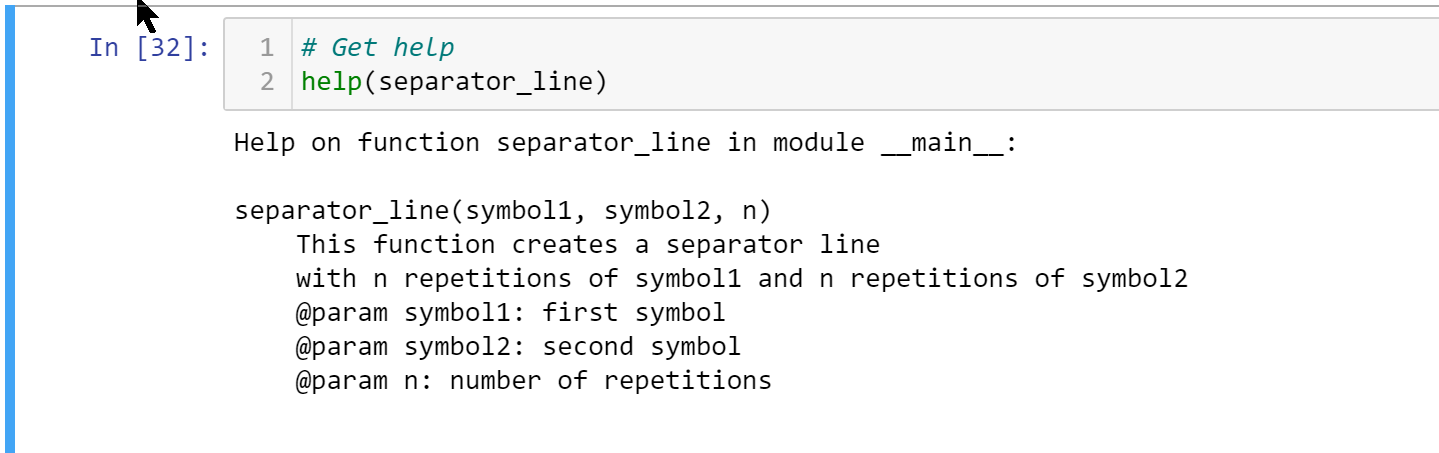Click 'symbol2' at the end of the repetitions line
This screenshot has width=1439, height=453.
(x=1135, y=279)
